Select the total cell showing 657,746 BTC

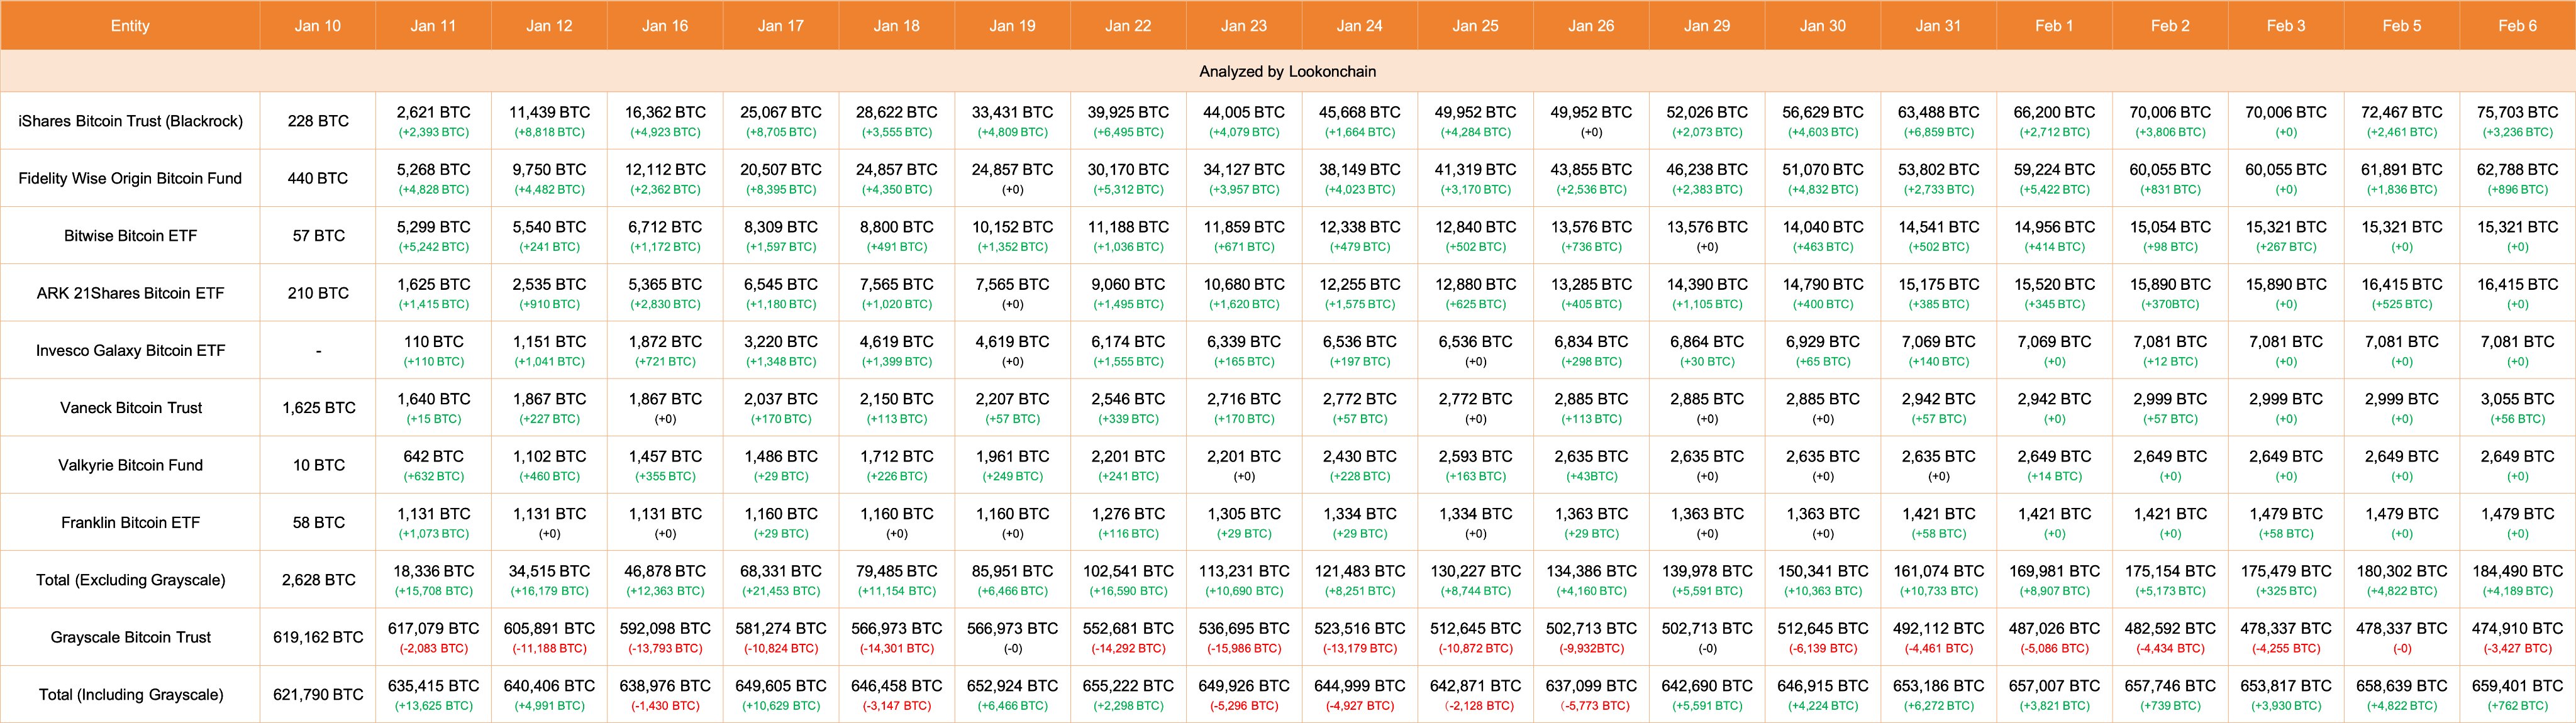click(x=2170, y=694)
